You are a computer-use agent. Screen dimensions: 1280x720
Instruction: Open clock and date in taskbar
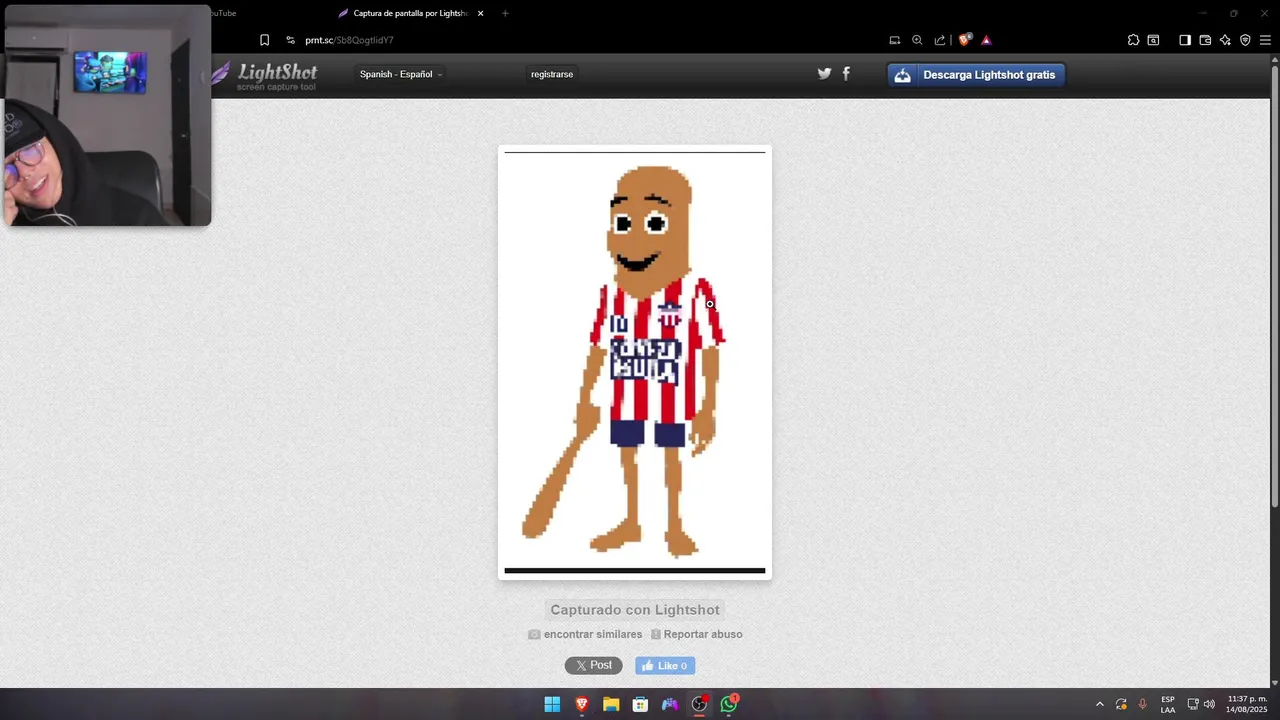tap(1247, 704)
